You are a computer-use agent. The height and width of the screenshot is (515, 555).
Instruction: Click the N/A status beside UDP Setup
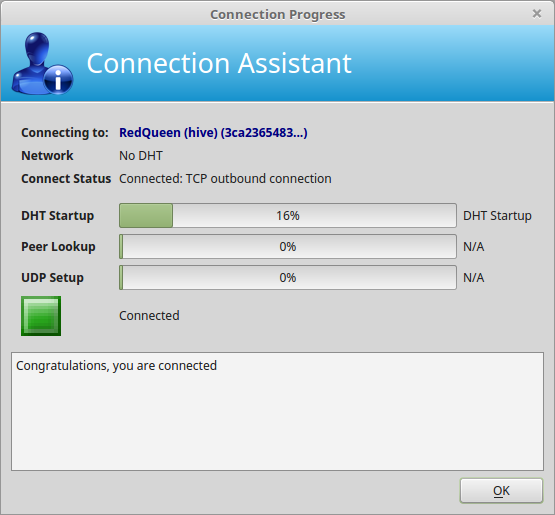pyautogui.click(x=474, y=277)
